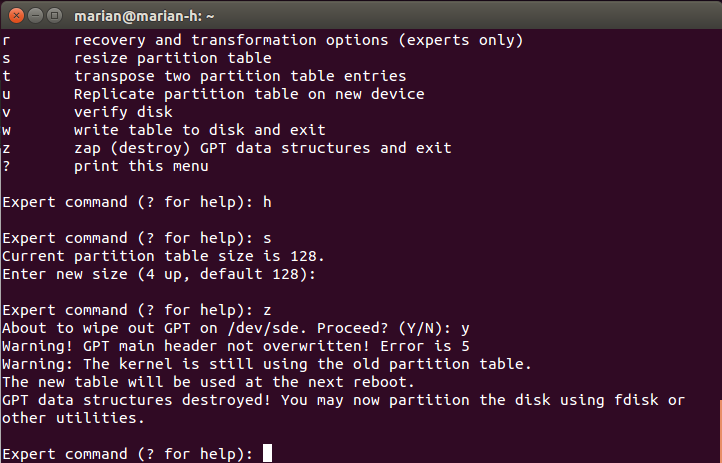Click the 'write table to disk and exit' line
The height and width of the screenshot is (463, 722).
[164, 130]
